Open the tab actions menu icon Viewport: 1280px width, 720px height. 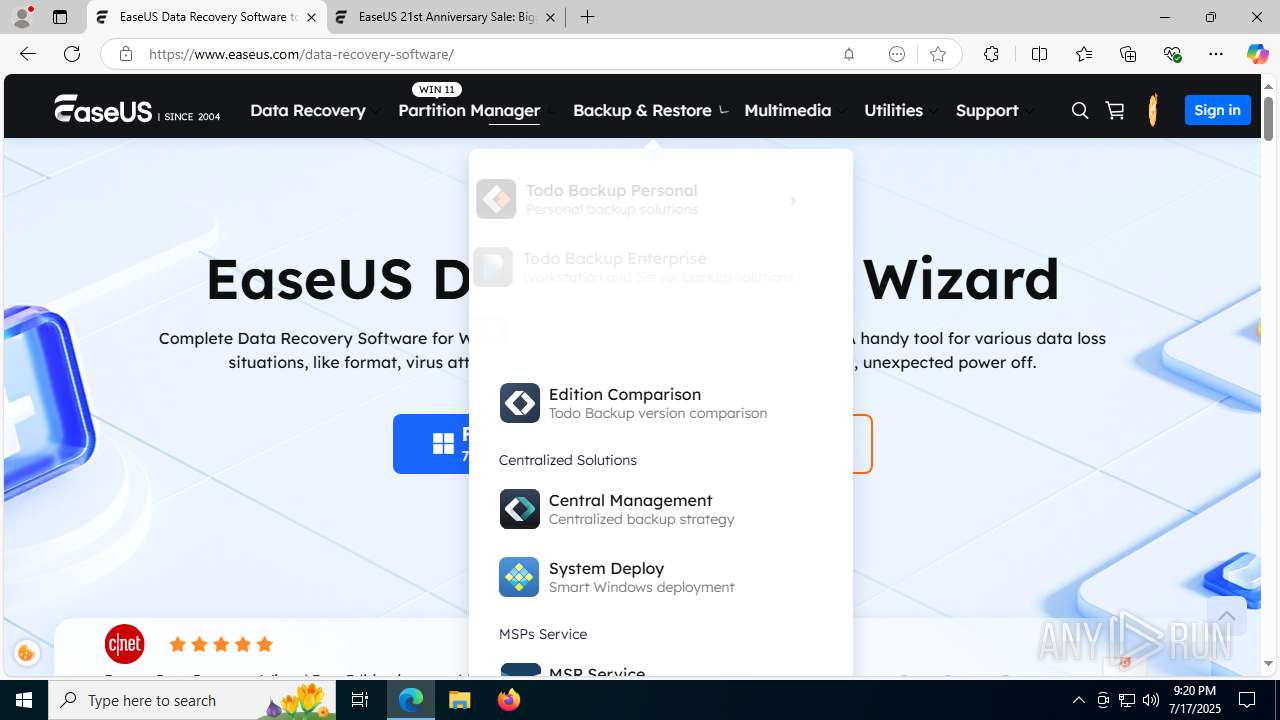pyautogui.click(x=60, y=17)
